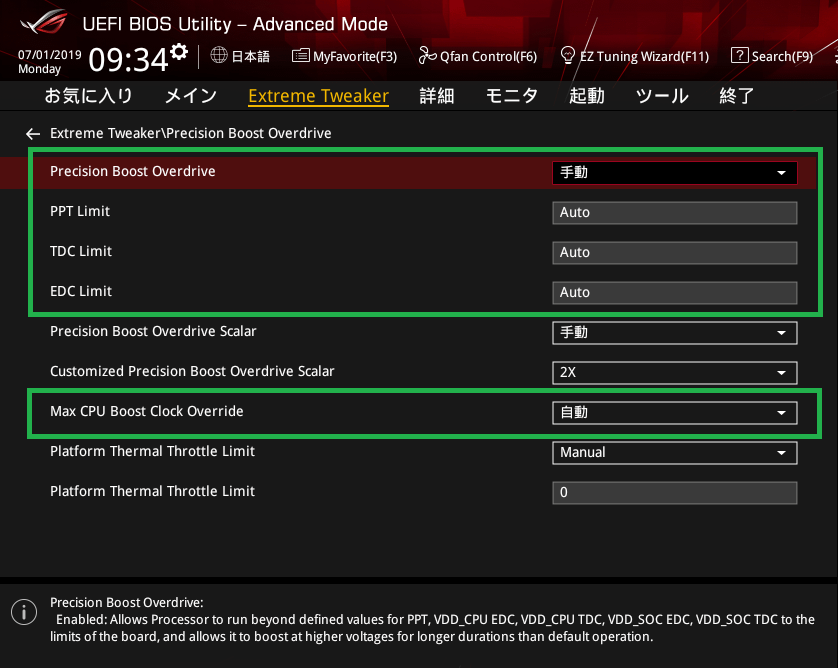Open MyFavorite(F3) list icon

(300, 56)
